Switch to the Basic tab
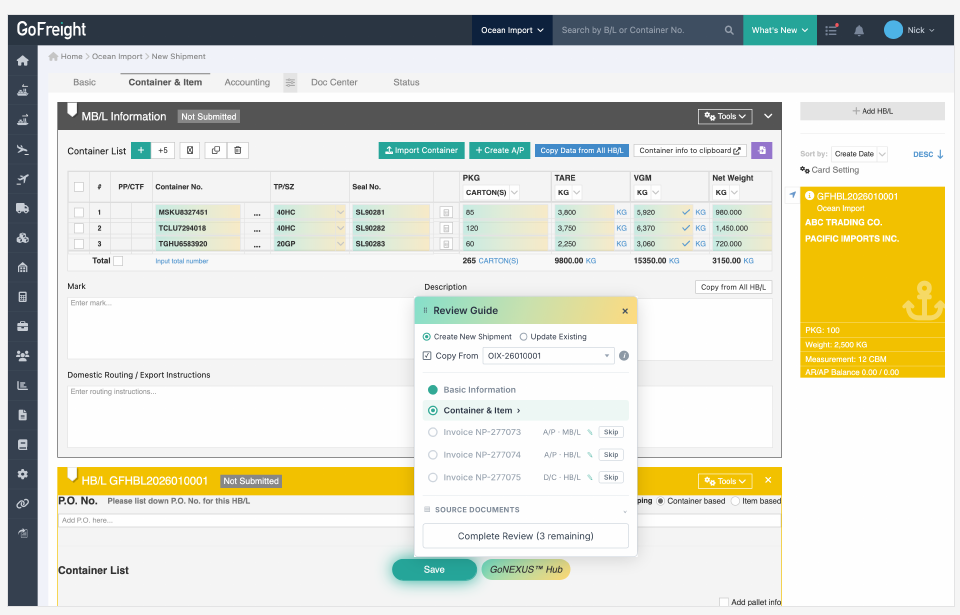This screenshot has width=960, height=615. pyautogui.click(x=84, y=82)
